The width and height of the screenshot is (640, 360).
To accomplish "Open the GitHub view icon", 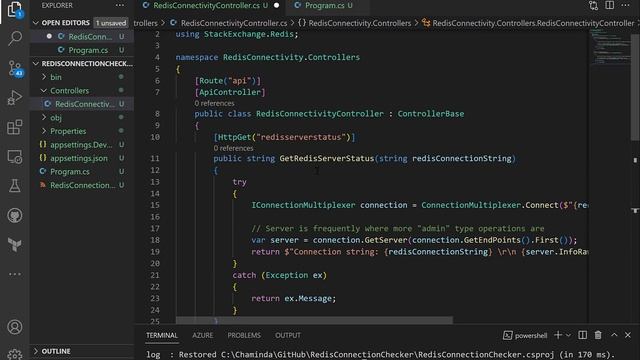I will point(15,216).
